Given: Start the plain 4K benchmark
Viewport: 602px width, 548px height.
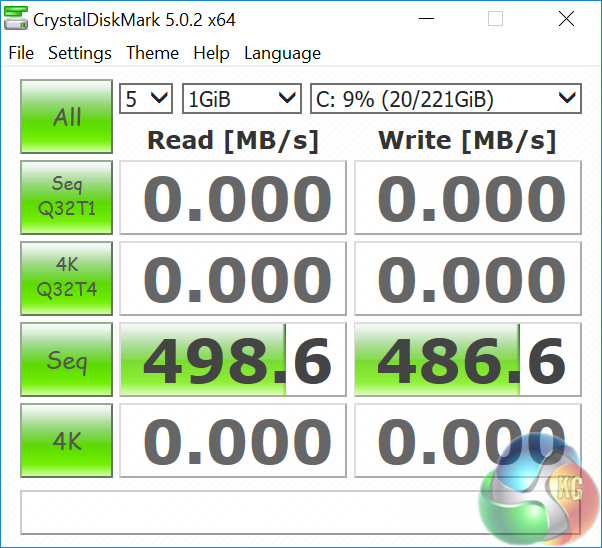Looking at the screenshot, I should pos(66,440).
